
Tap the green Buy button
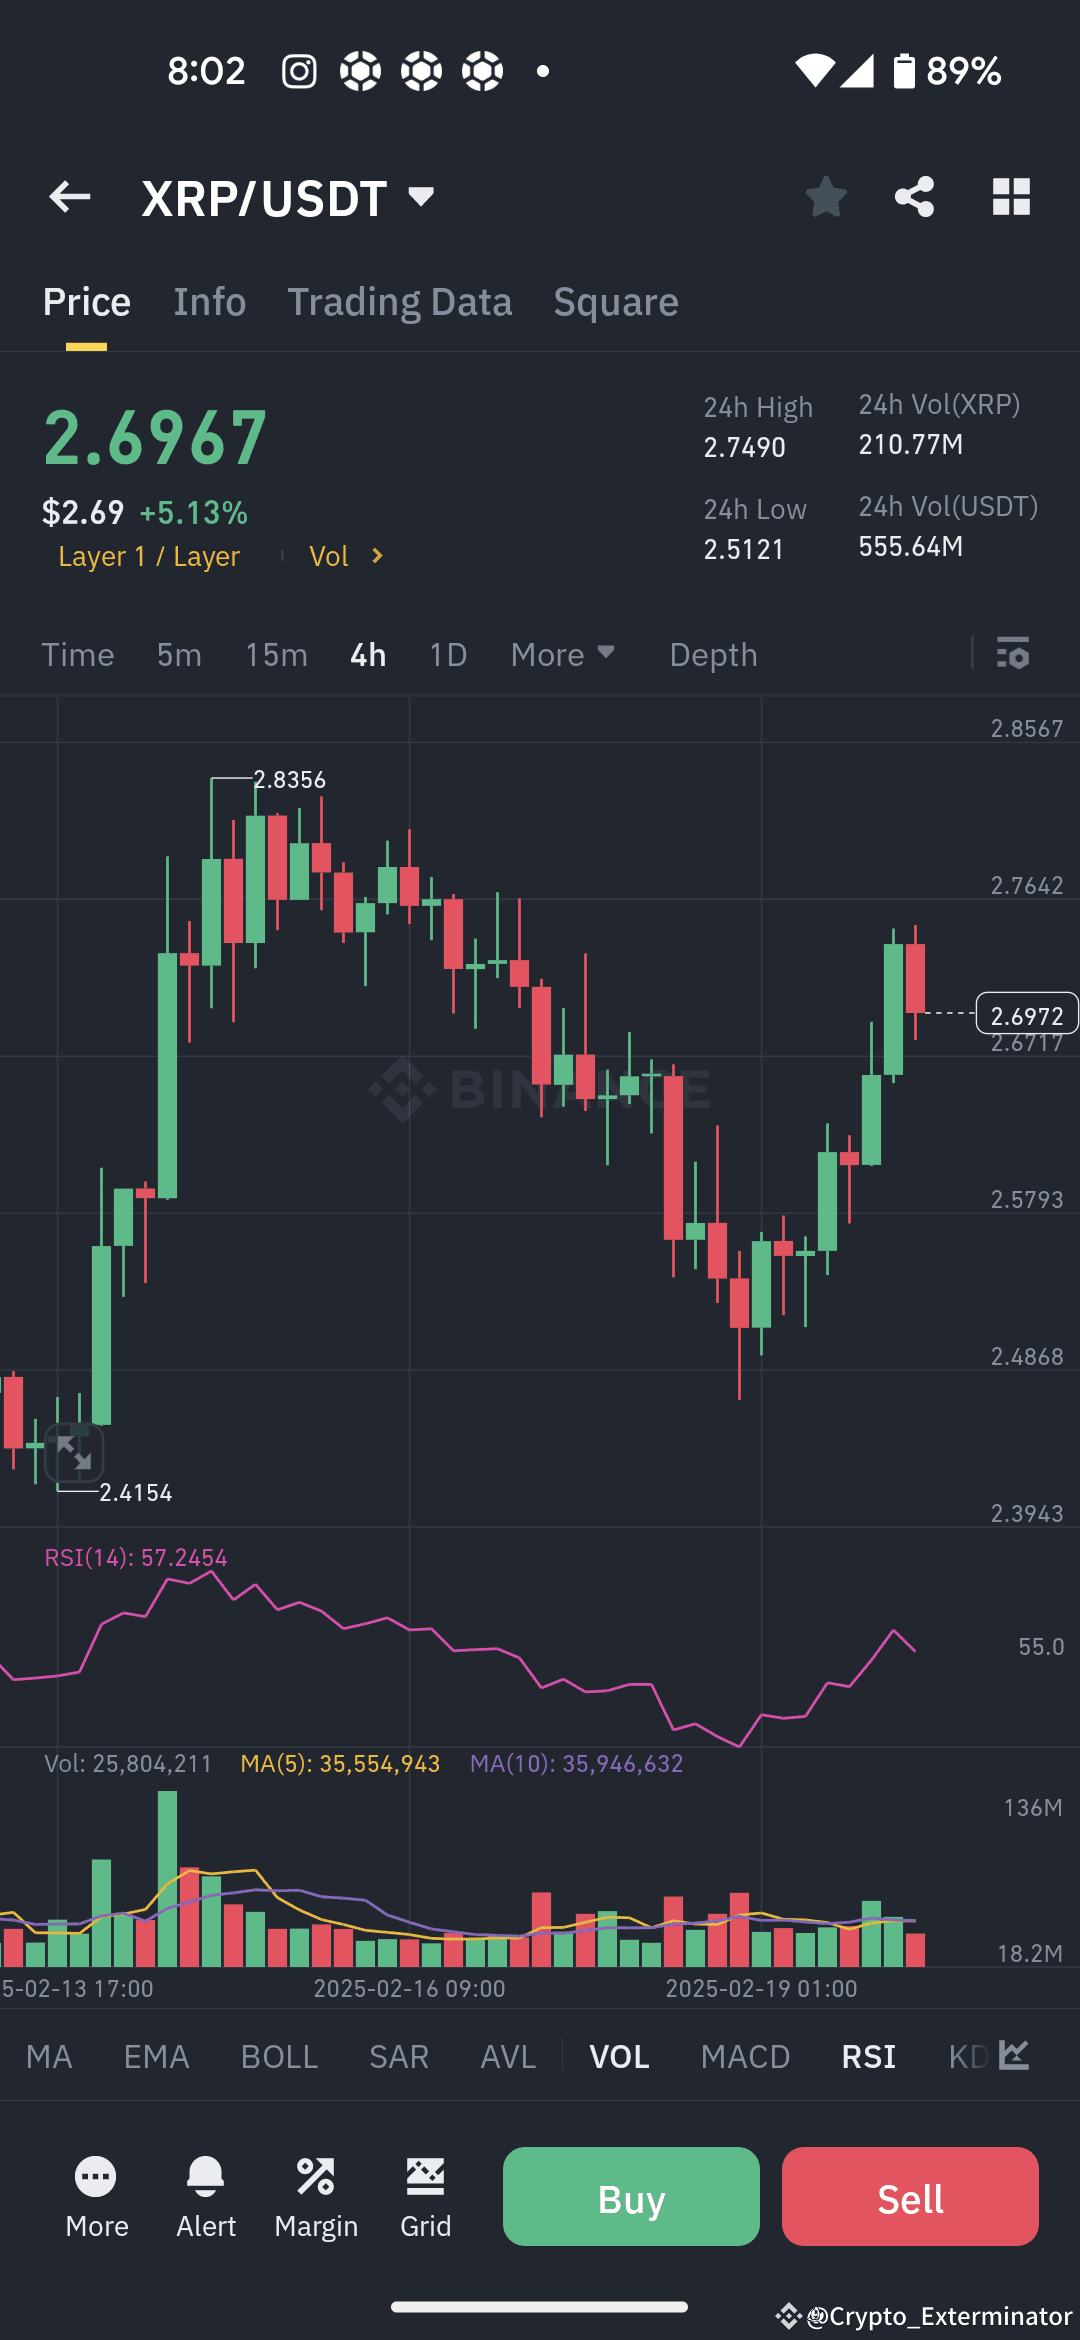(631, 2197)
